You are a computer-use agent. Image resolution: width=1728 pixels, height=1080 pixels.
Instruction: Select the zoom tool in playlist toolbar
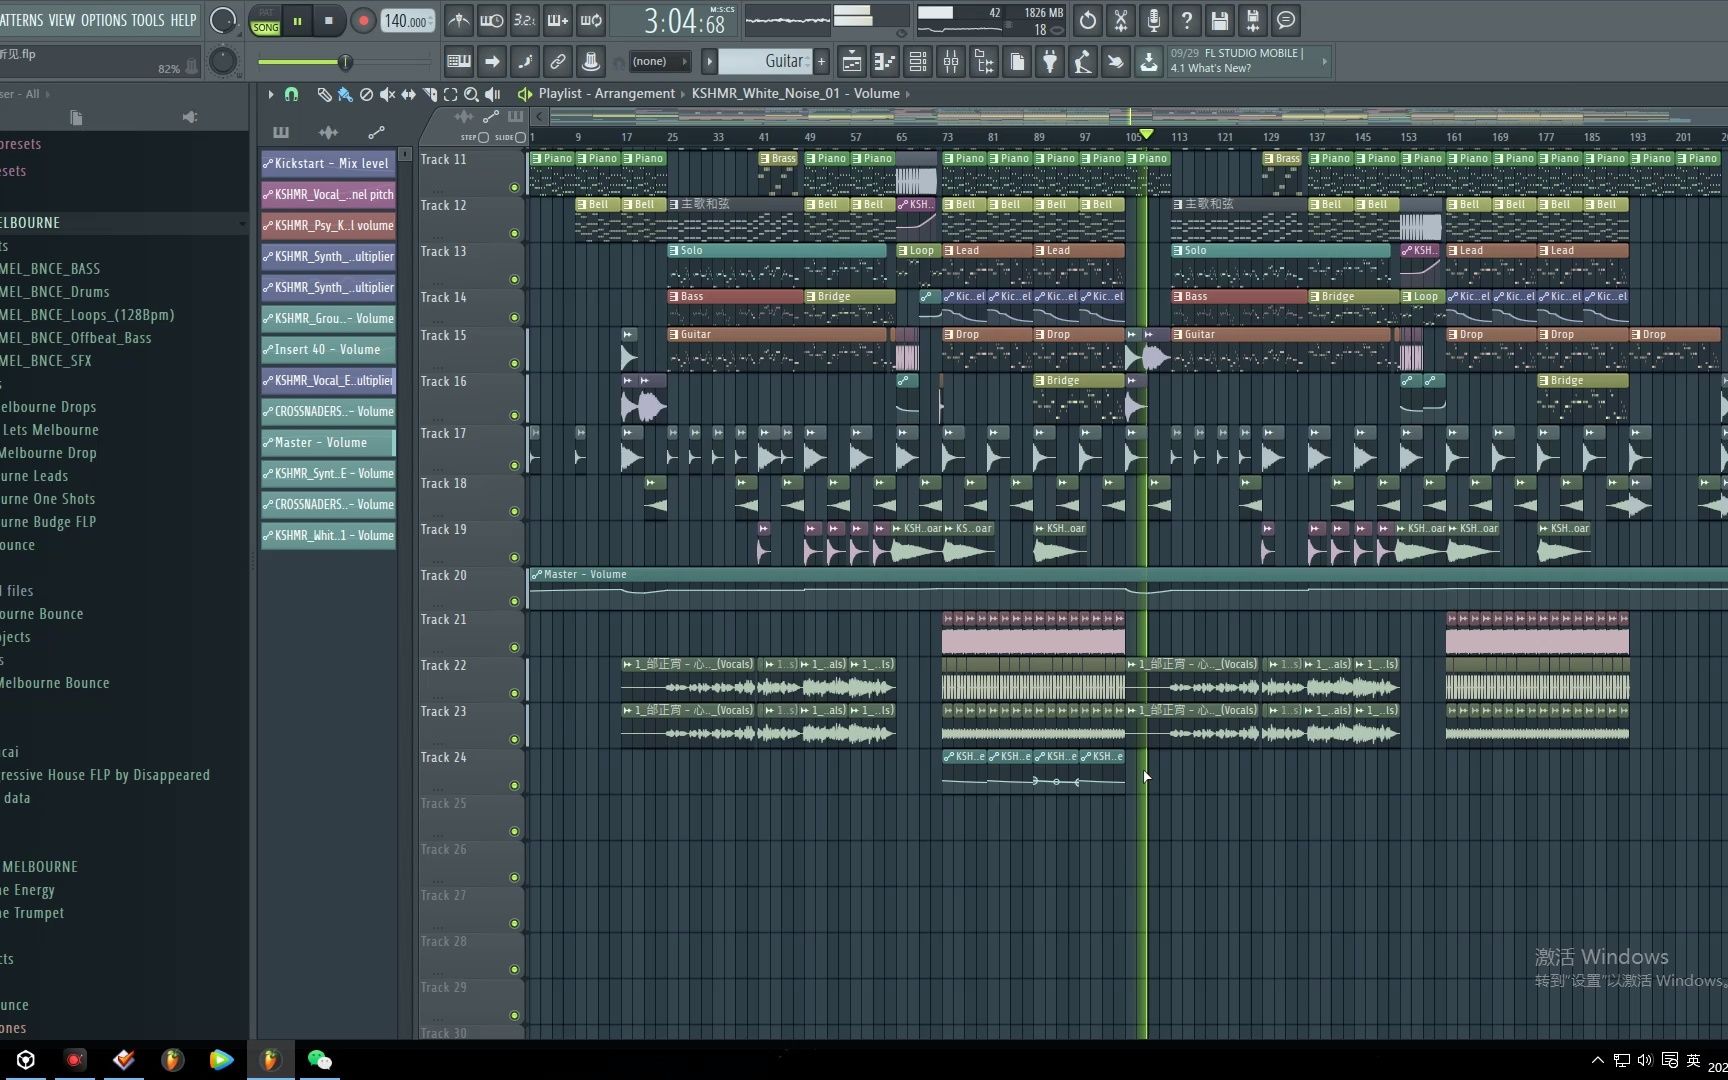471,94
